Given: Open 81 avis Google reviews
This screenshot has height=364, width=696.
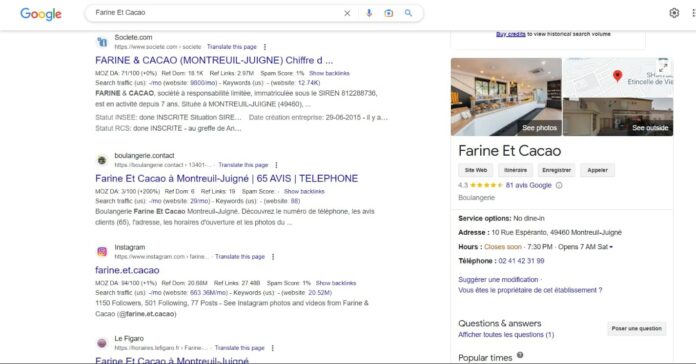Looking at the screenshot, I should coord(528,186).
